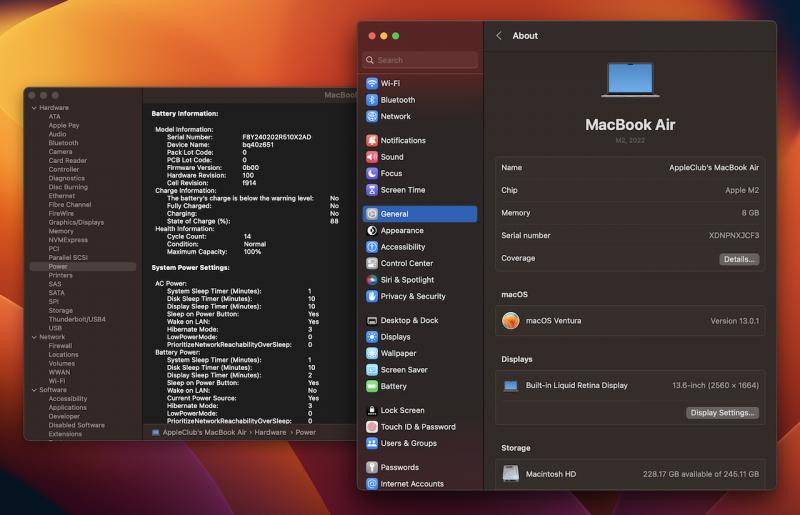The width and height of the screenshot is (800, 515).
Task: Click the Cycle Count value 14
Action: (247, 237)
